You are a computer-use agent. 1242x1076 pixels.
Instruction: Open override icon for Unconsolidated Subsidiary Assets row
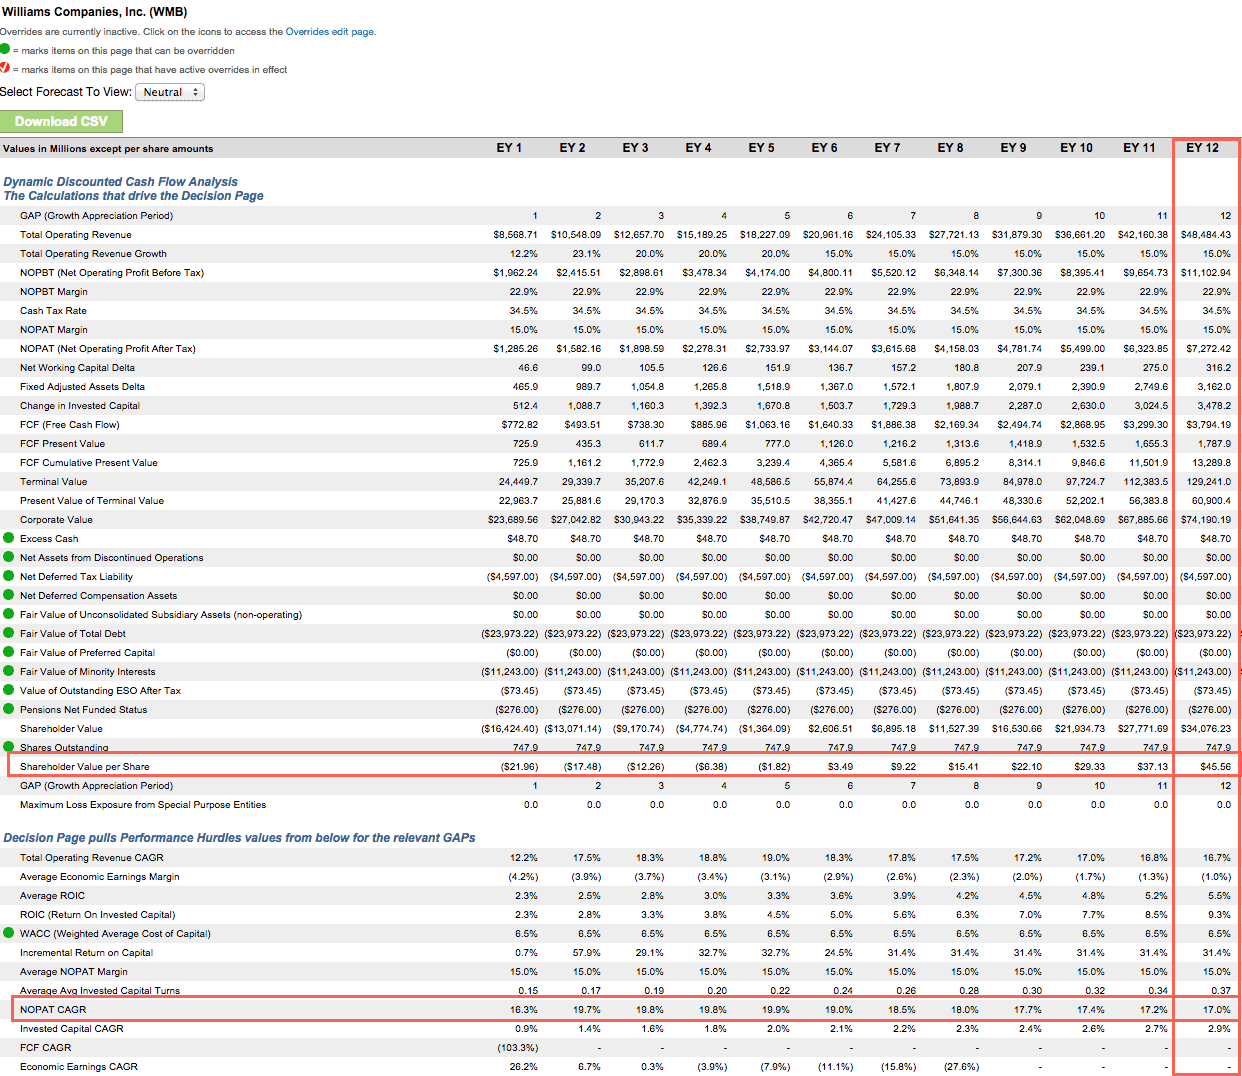8,614
